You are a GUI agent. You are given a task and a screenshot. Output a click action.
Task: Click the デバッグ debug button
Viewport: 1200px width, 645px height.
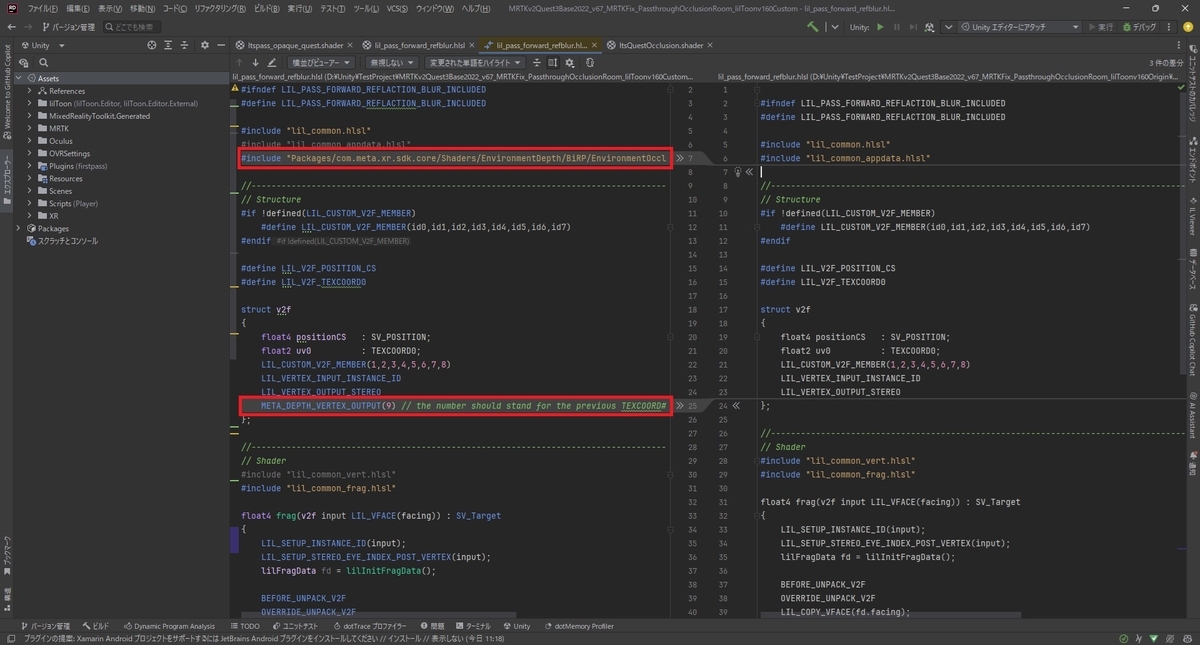point(1139,27)
